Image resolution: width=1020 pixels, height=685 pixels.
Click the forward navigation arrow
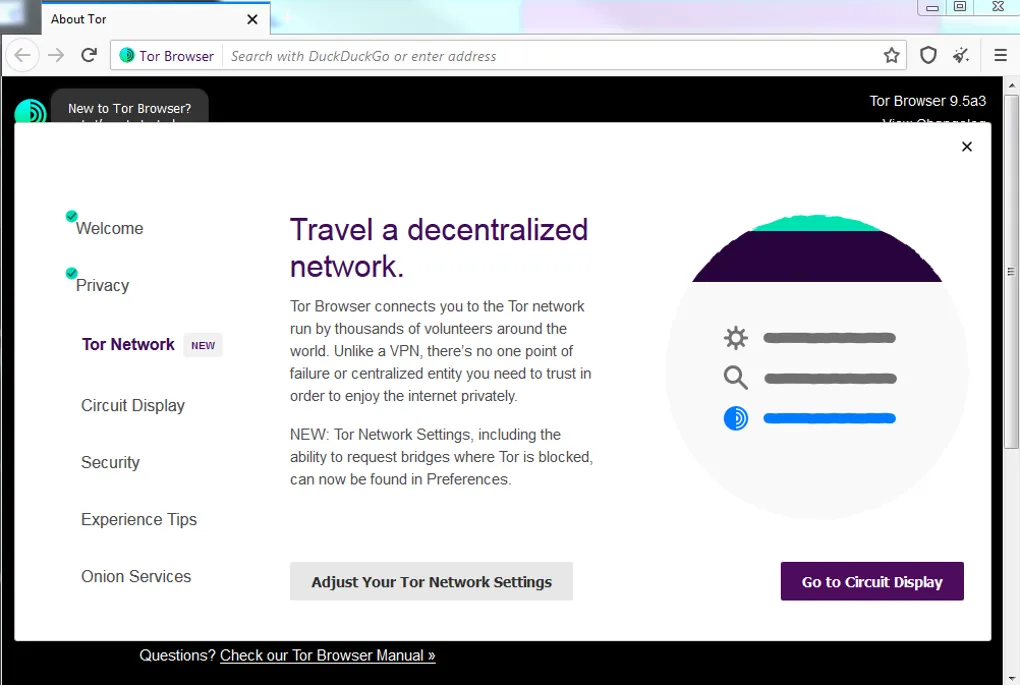tap(57, 55)
